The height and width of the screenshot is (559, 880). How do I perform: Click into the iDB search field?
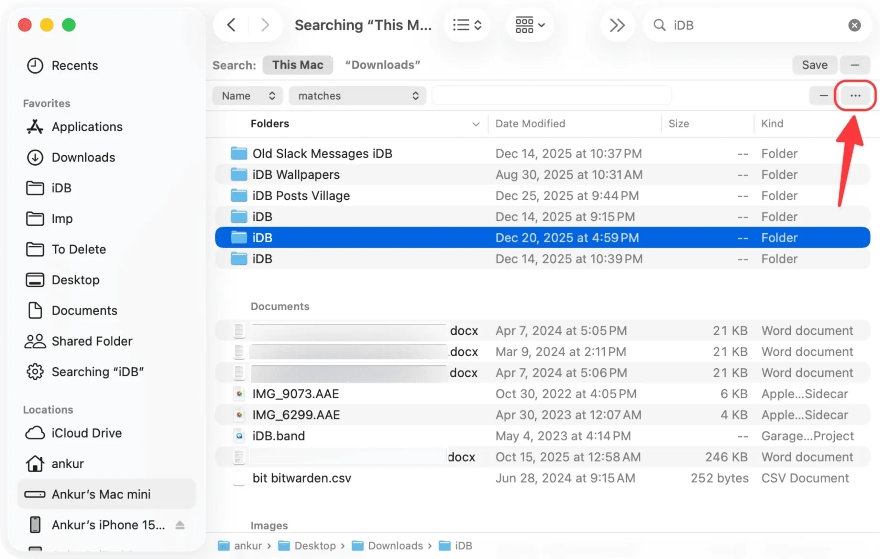tap(758, 25)
